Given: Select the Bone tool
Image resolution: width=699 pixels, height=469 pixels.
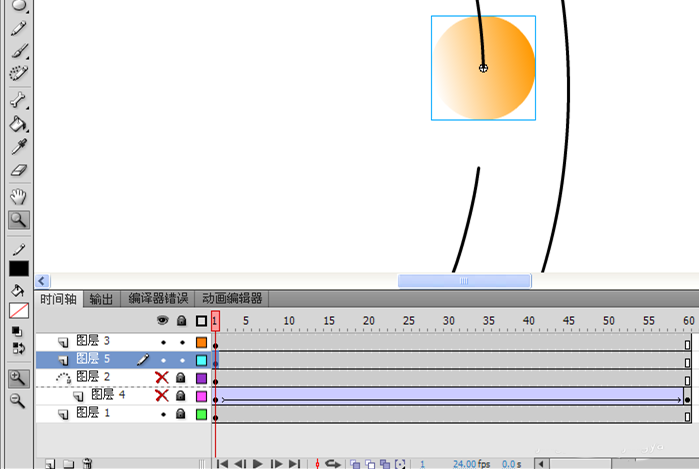Looking at the screenshot, I should point(19,100).
